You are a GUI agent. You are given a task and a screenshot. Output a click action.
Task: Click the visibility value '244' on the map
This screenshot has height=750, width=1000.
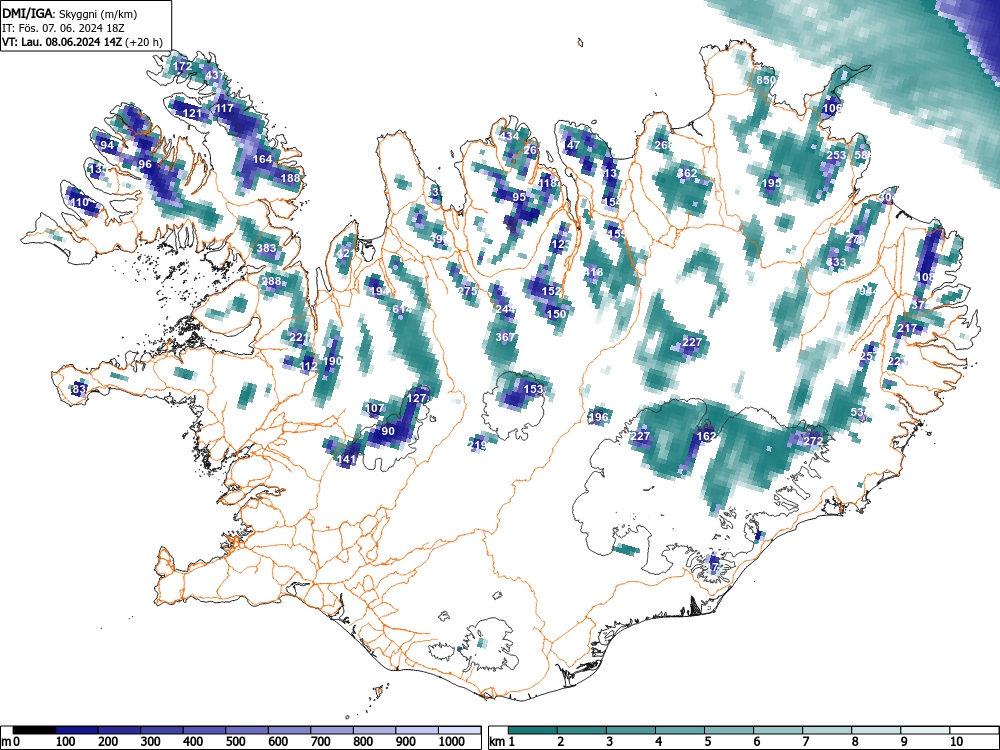(x=505, y=309)
